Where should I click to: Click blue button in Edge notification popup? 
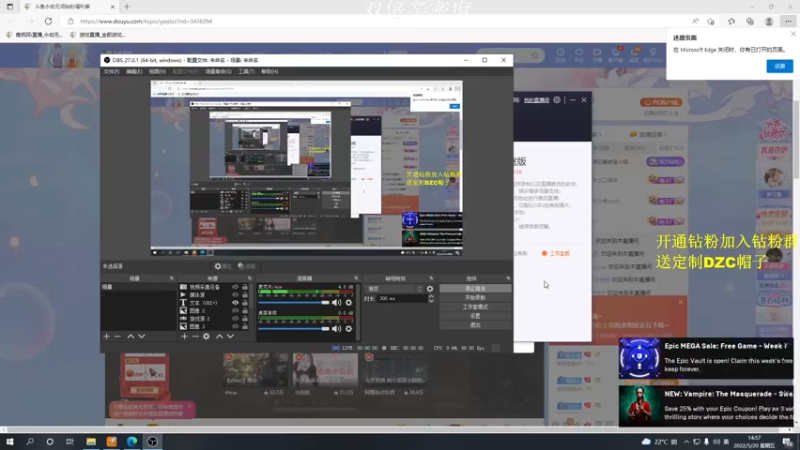tap(780, 66)
